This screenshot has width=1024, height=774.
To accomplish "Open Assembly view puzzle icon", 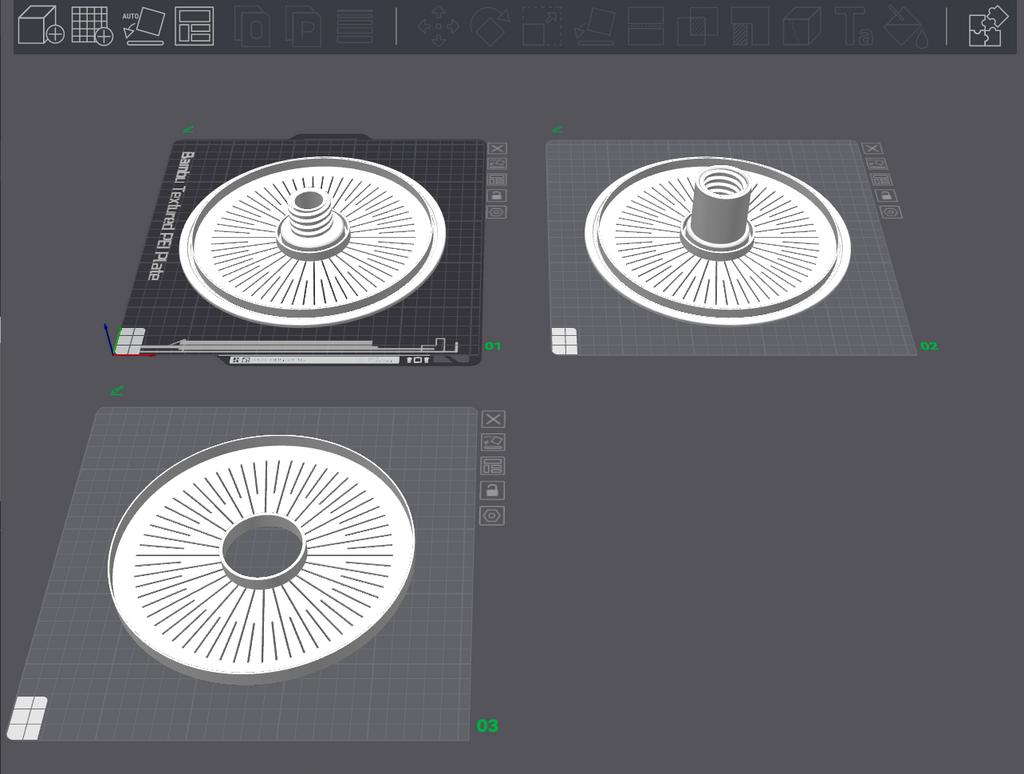I will point(987,26).
